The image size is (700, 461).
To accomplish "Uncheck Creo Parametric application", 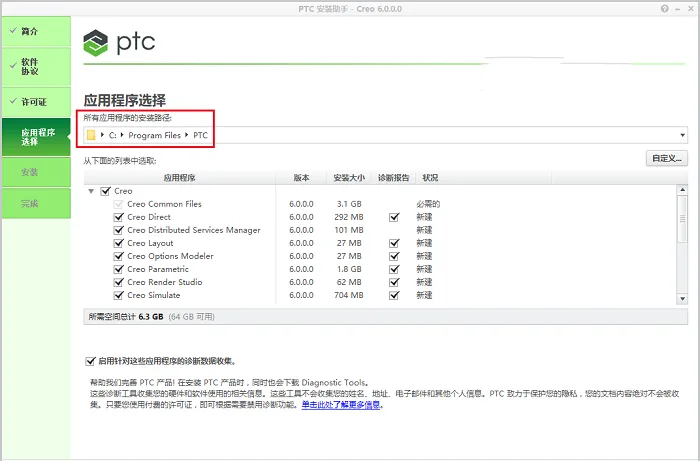I will 118,269.
